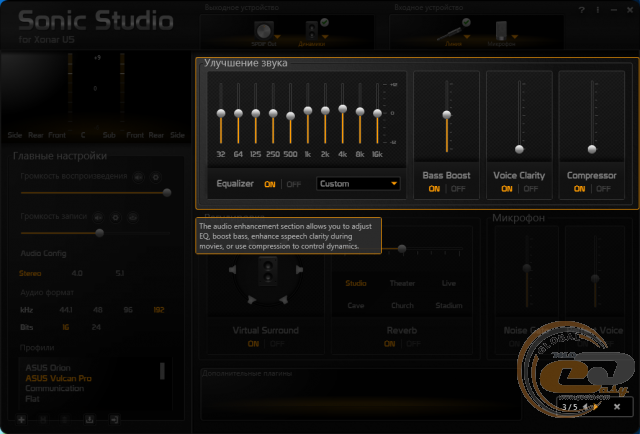640x434 pixels.
Task: Open the Custom equalizer preset dropdown
Action: [x=358, y=184]
